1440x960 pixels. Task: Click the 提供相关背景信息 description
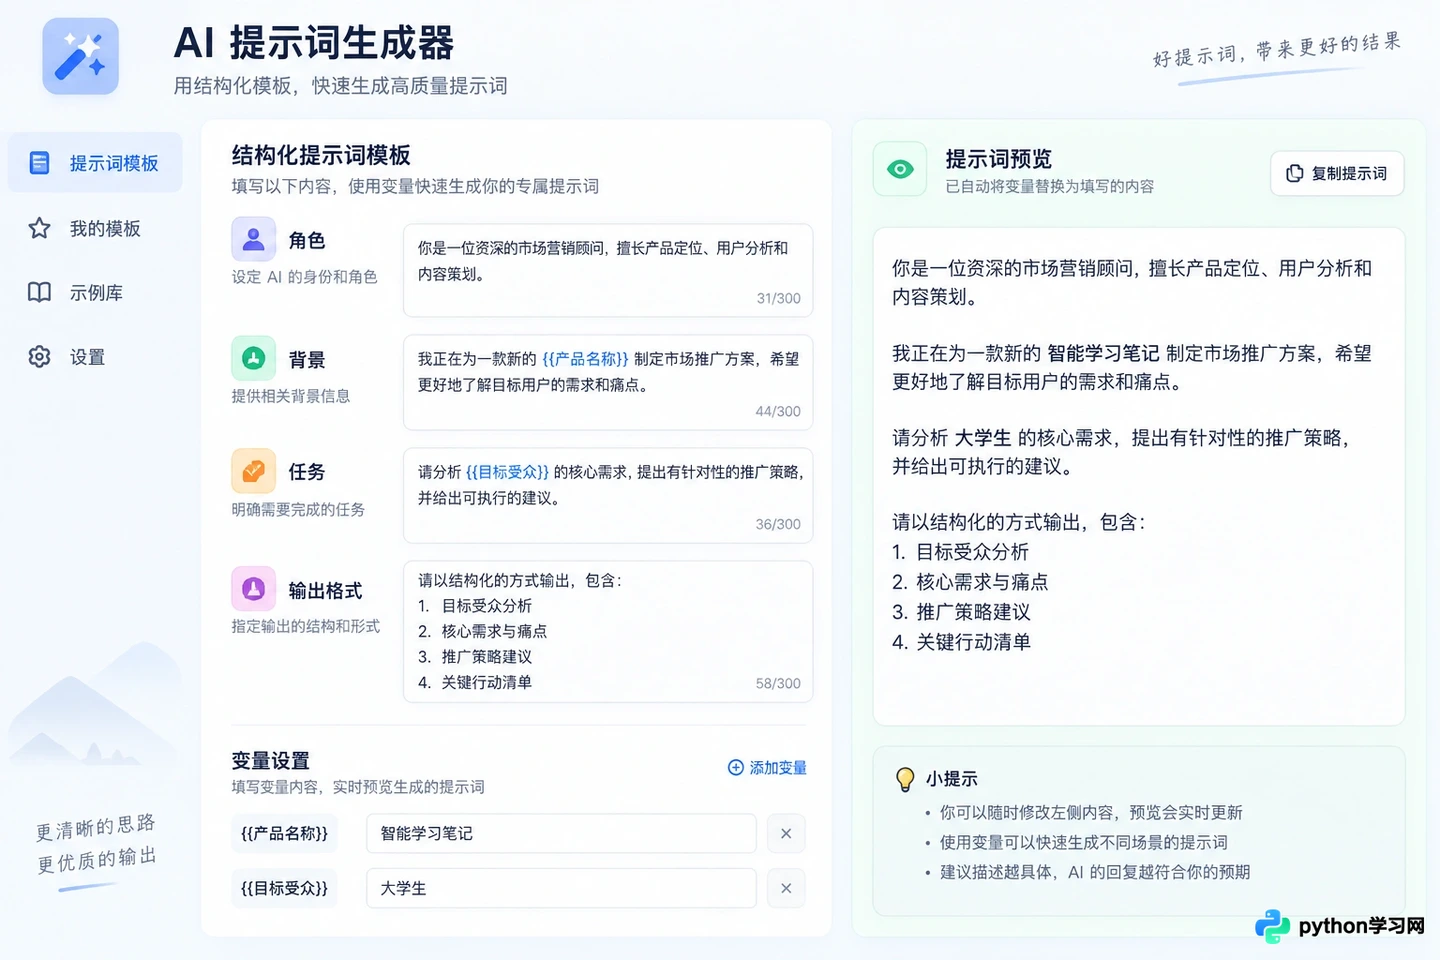pos(291,396)
